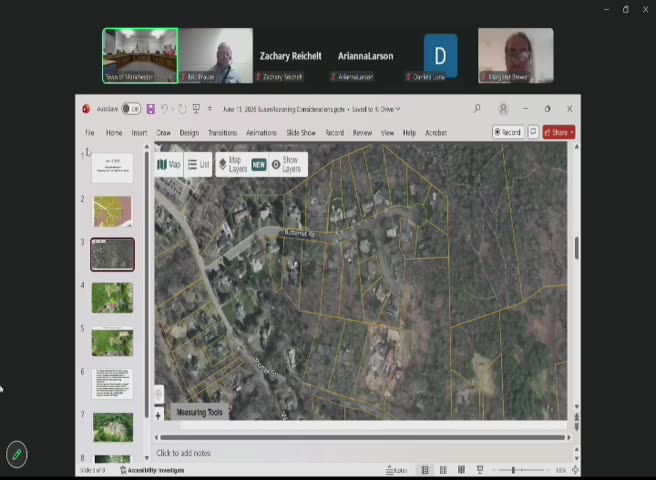Select slide 7 thumbnail
Viewport: 656px width, 480px height.
[112, 427]
